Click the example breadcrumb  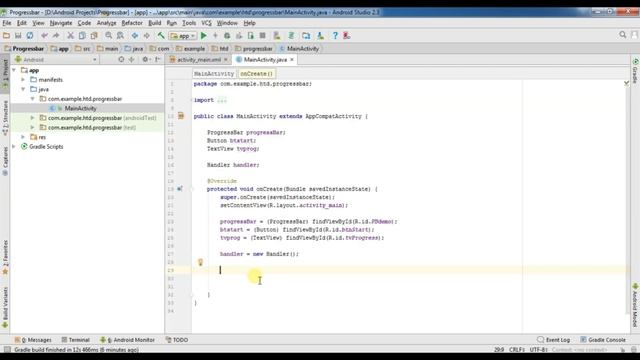[x=190, y=49]
